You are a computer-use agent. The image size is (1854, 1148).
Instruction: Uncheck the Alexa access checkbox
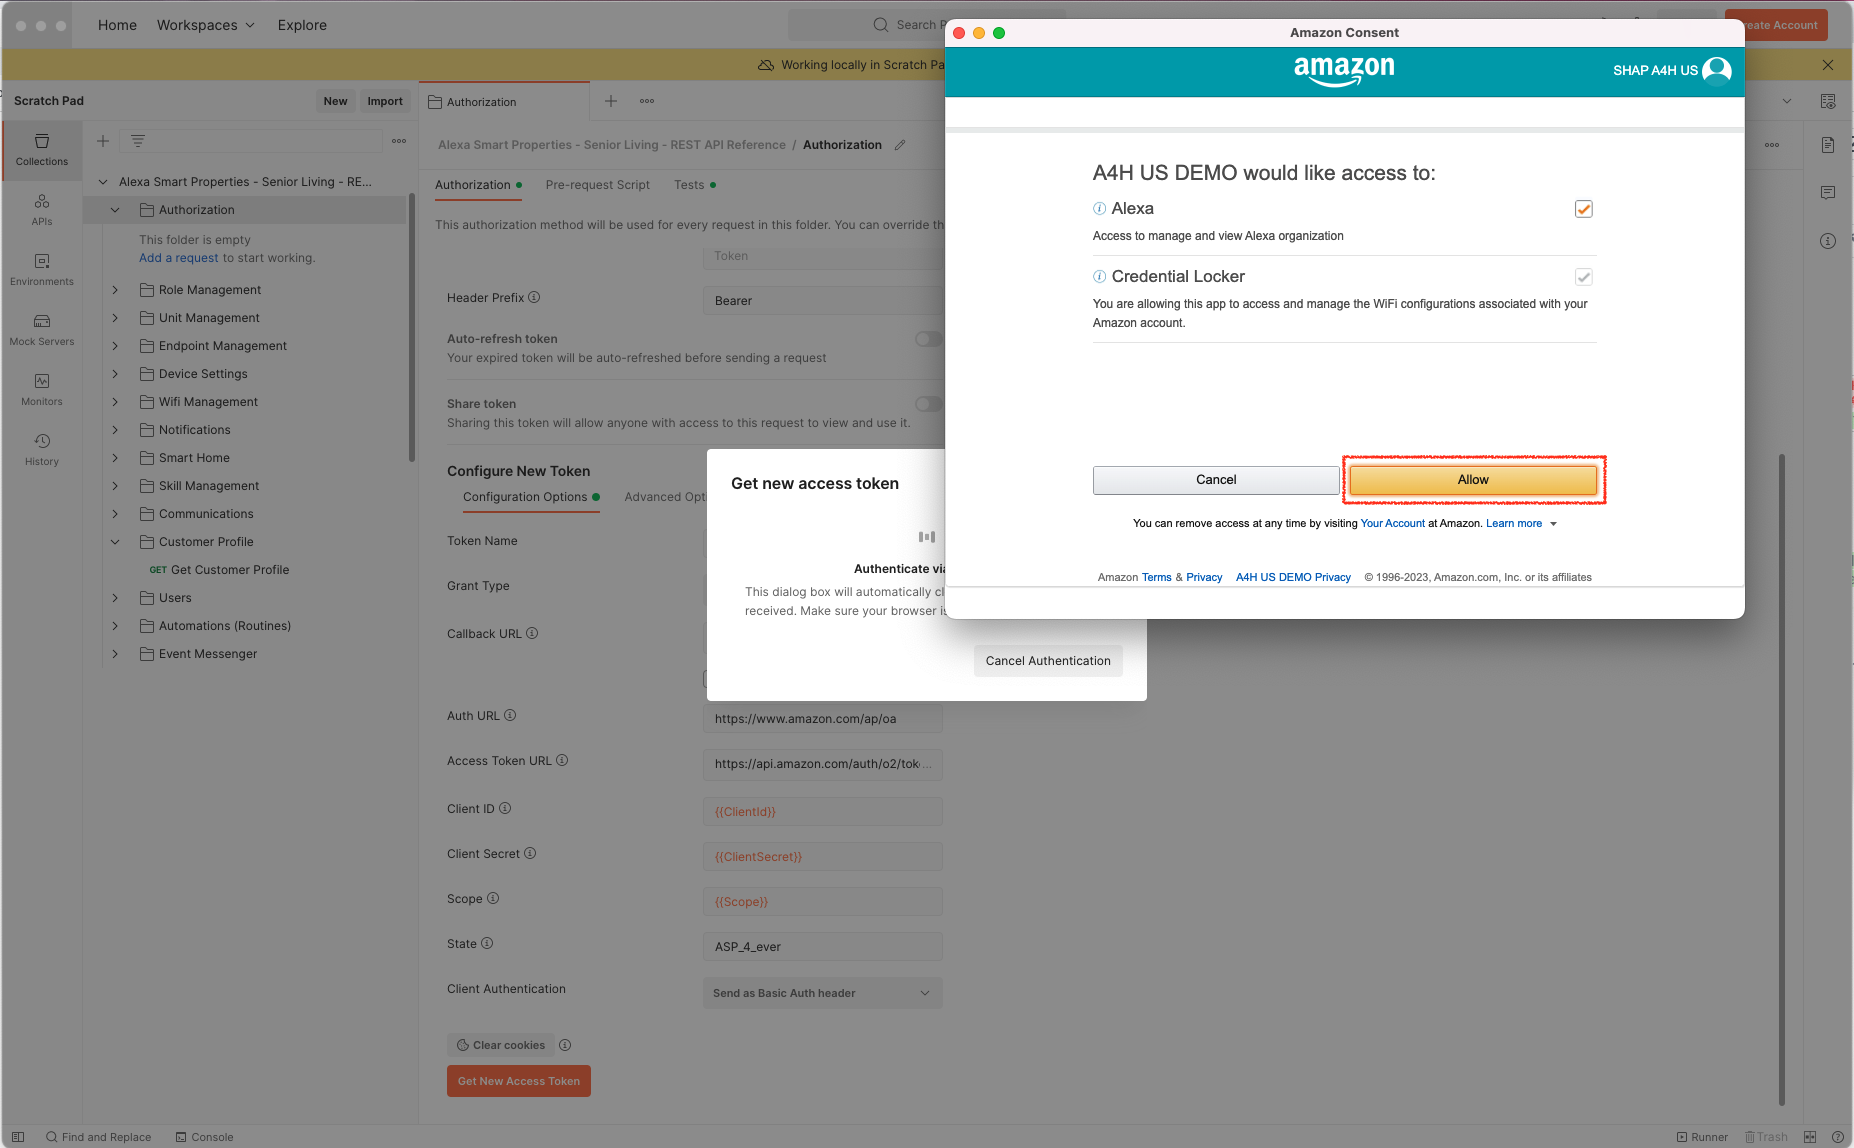tap(1584, 209)
